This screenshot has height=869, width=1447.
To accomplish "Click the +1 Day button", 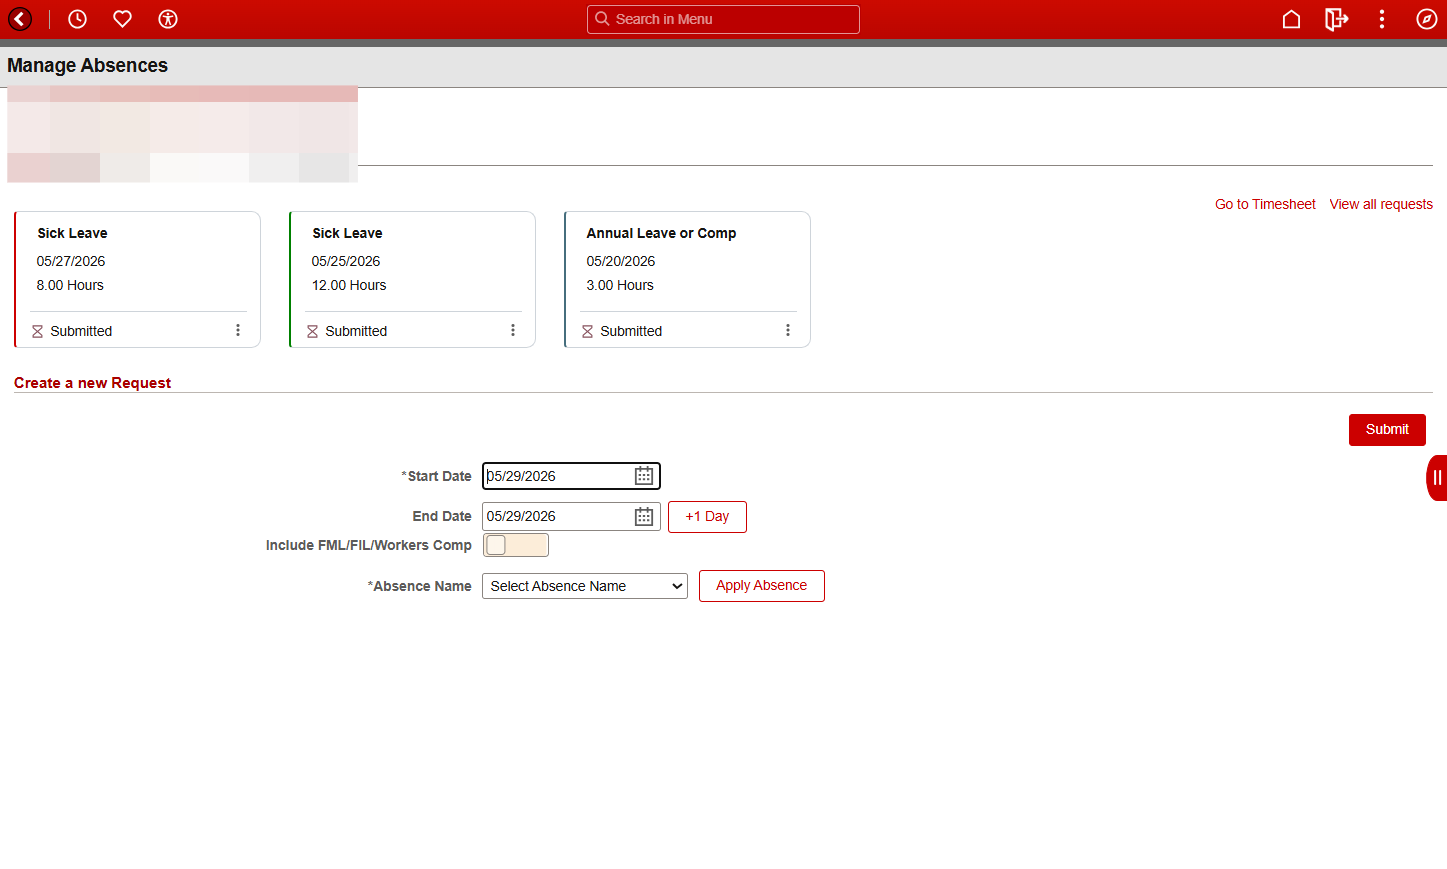I will click(707, 517).
